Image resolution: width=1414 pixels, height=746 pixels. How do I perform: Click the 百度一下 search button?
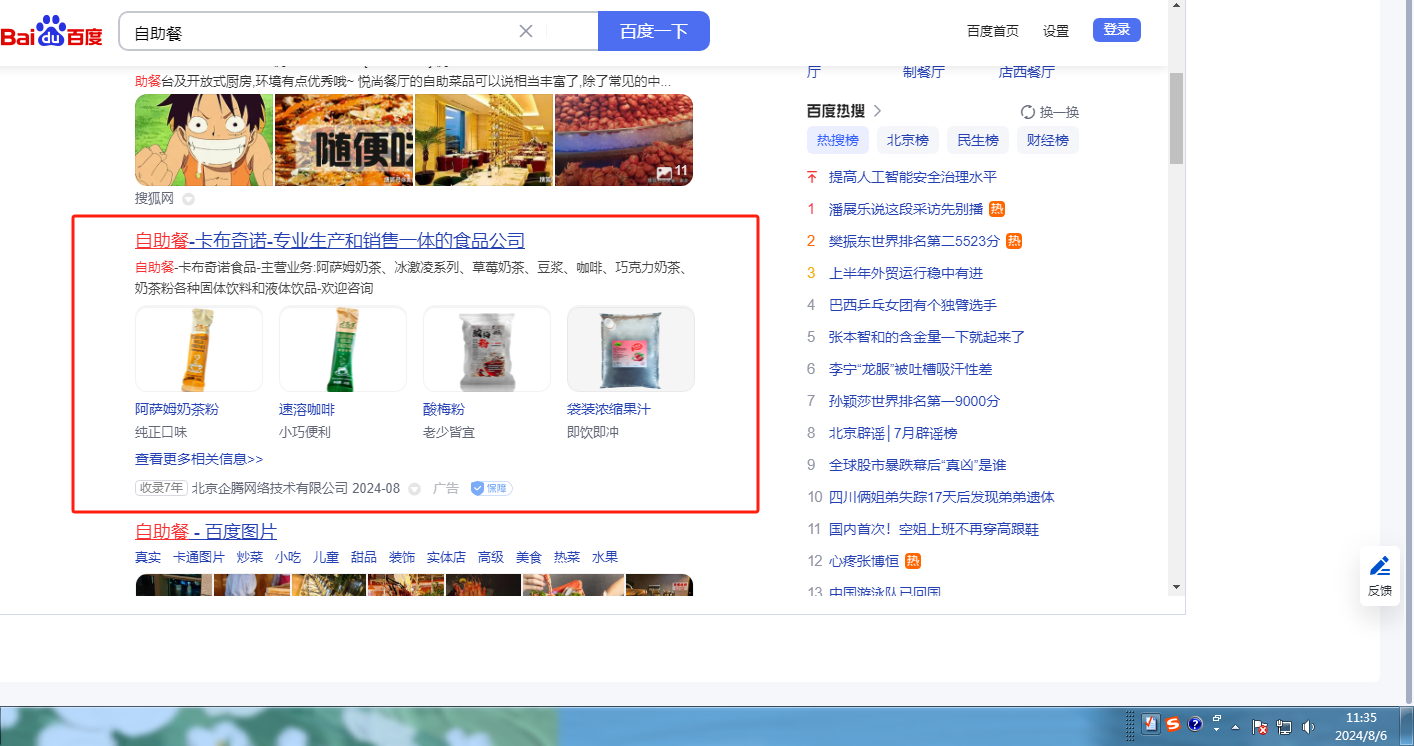pyautogui.click(x=654, y=31)
